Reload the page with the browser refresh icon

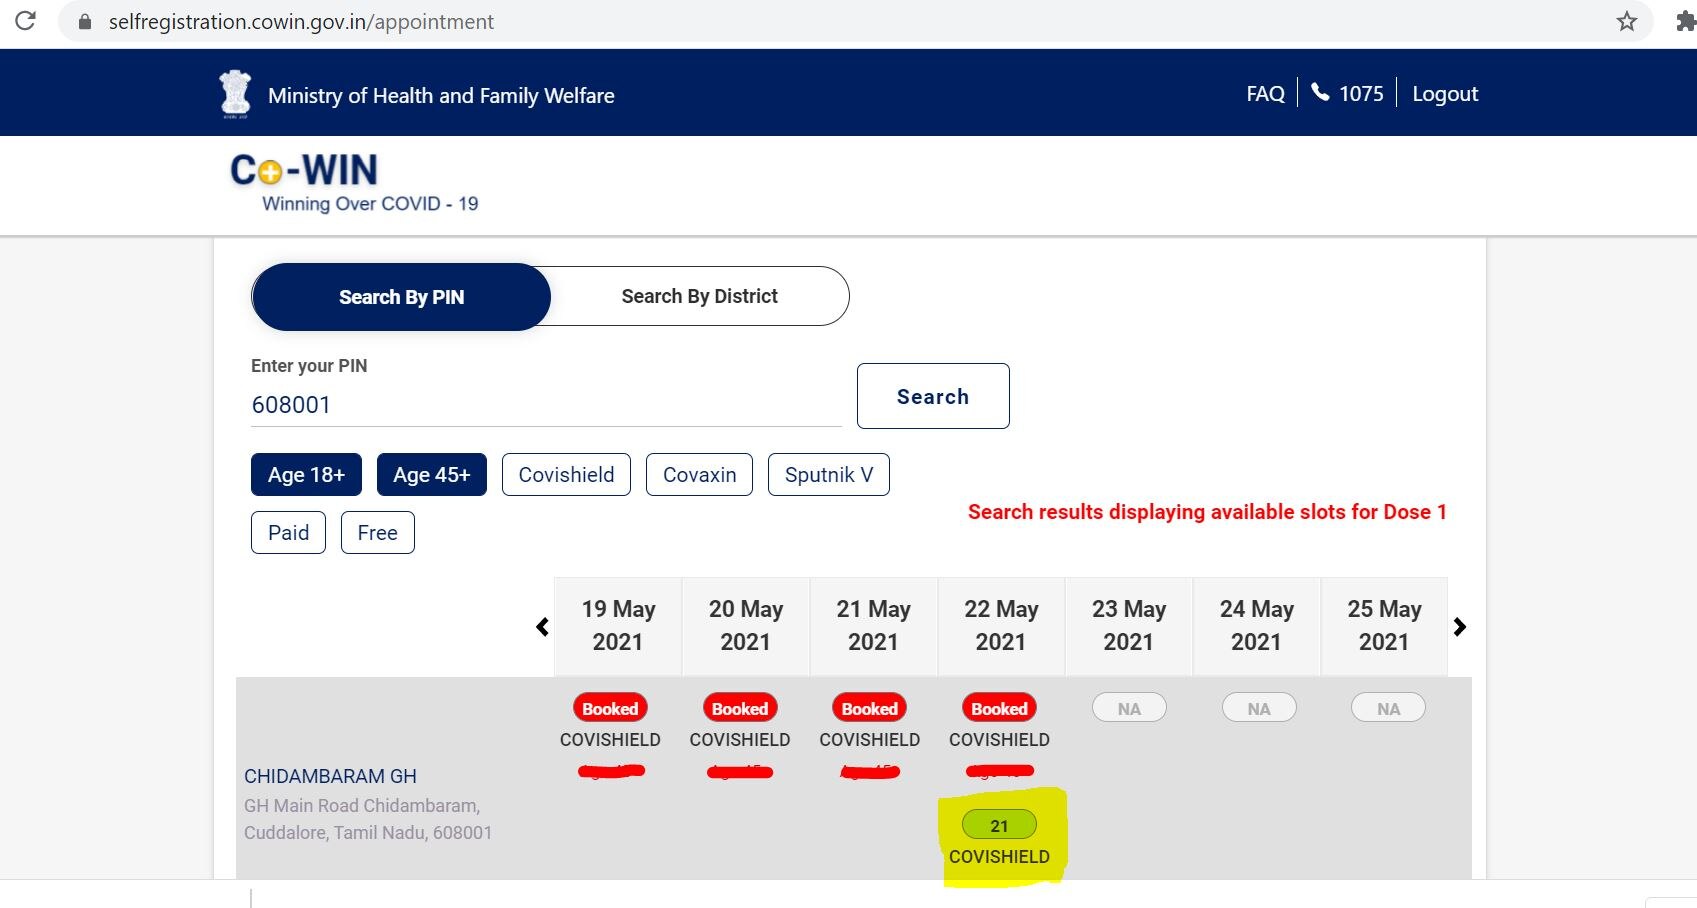tap(25, 20)
